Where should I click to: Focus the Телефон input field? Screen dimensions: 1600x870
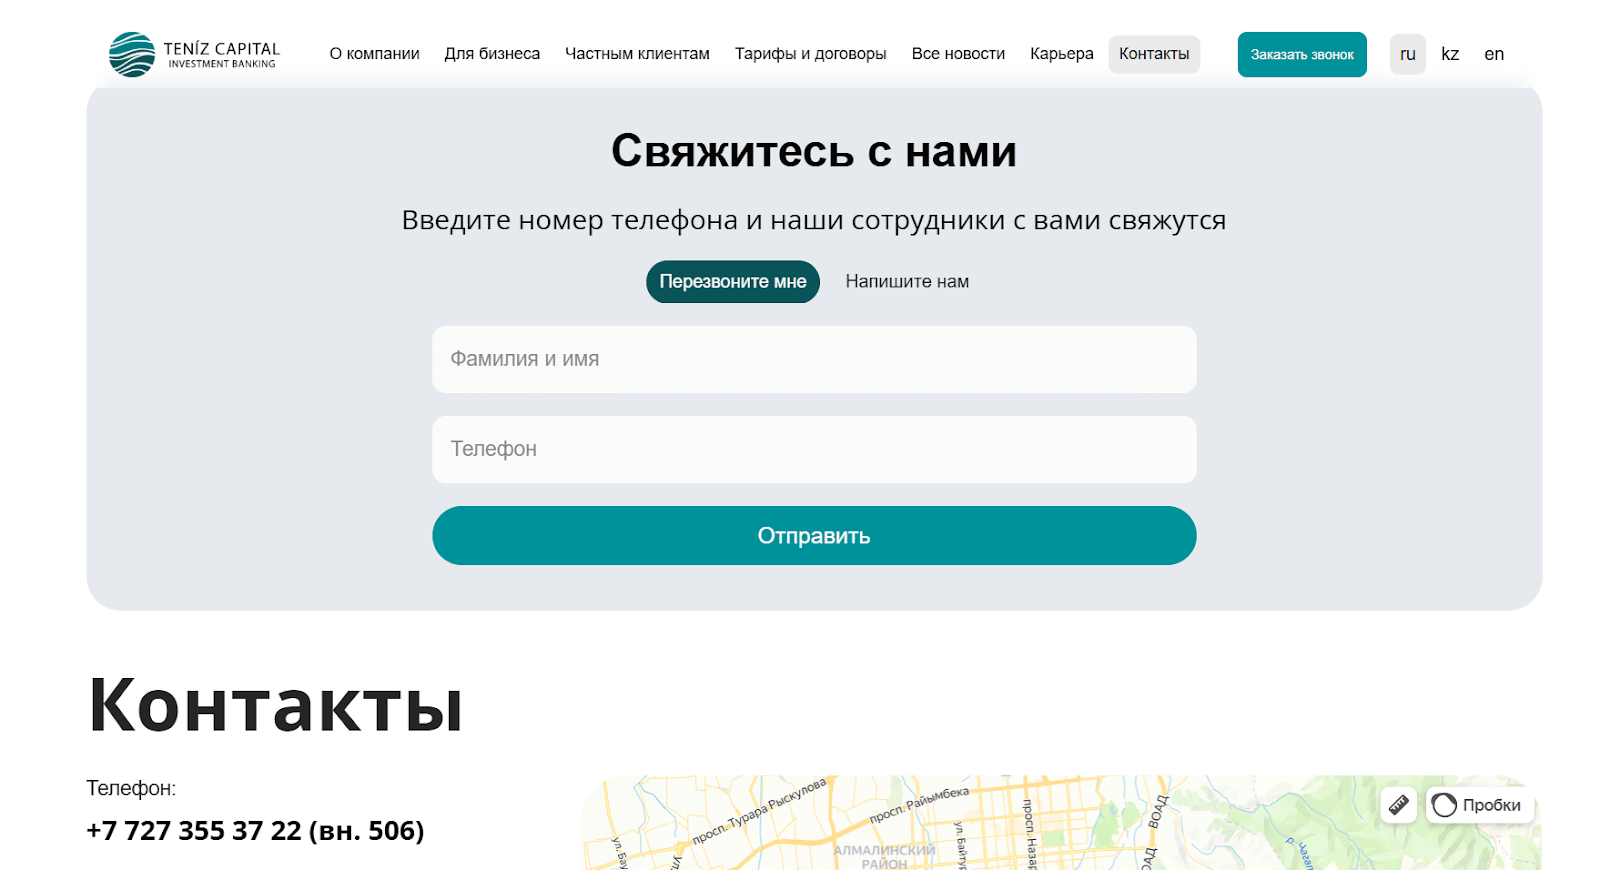[x=814, y=449]
